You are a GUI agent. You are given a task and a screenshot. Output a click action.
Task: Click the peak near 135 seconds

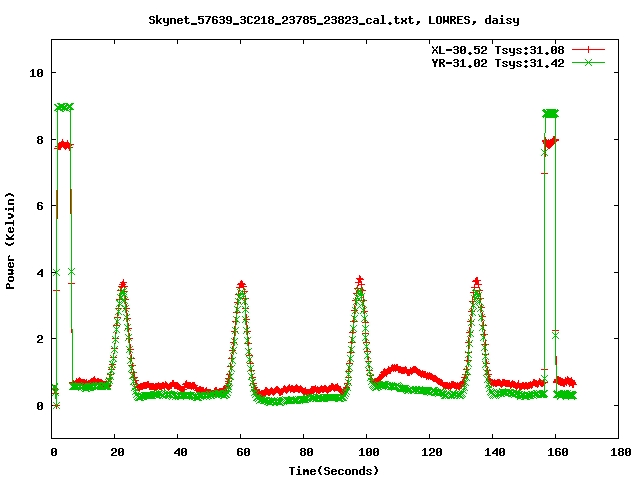tap(476, 282)
